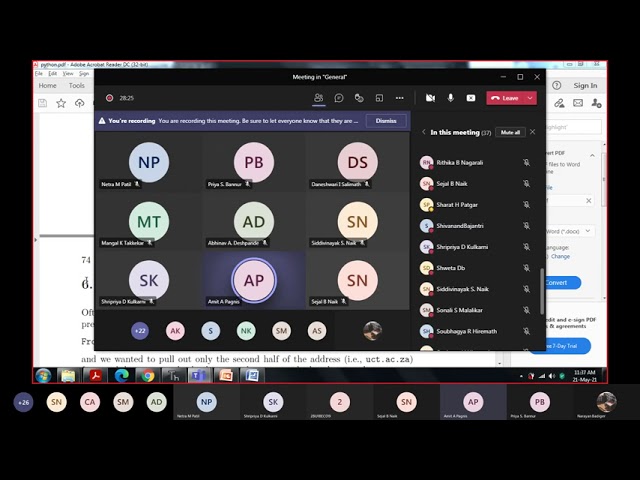Leave the meeting

505,98
